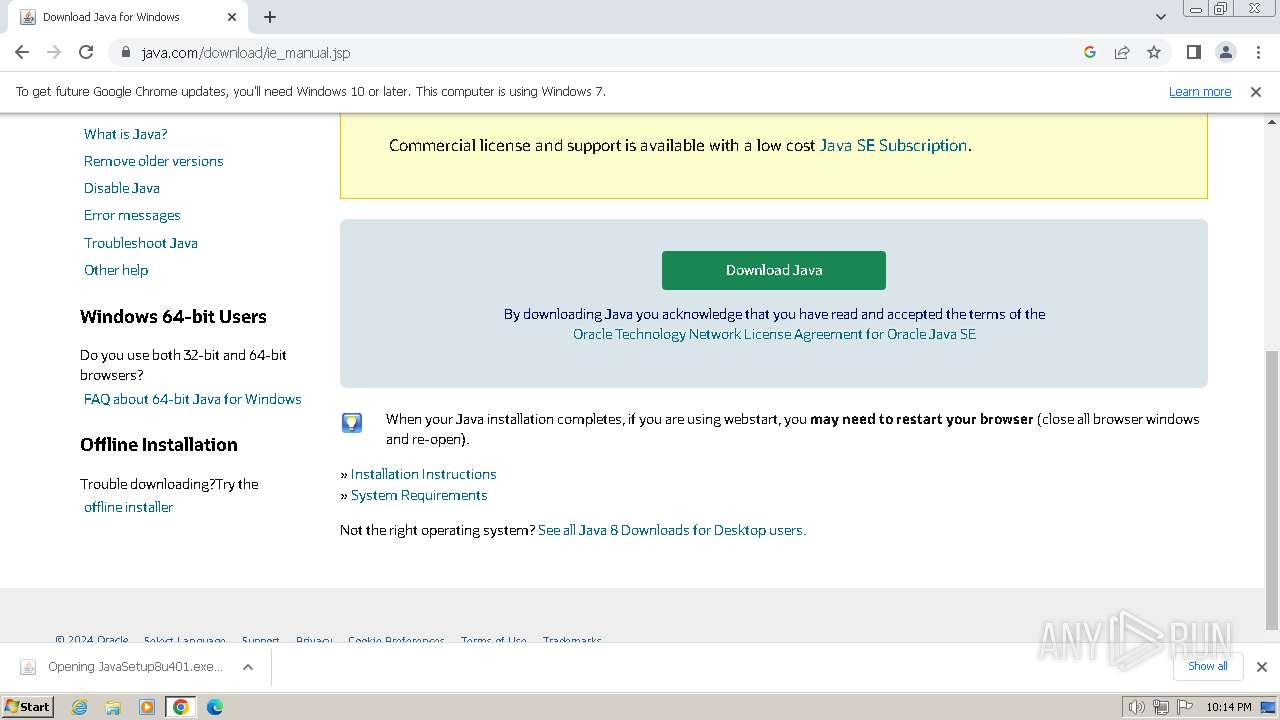Screen dimensions: 1280x720
Task: Open the tab search dropdown
Action: 1160,17
